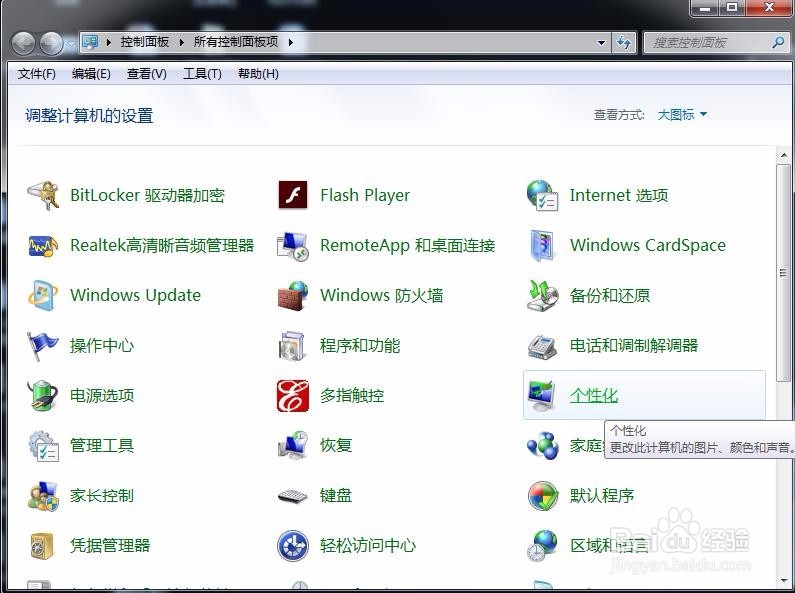Click the scrollbar up arrow
This screenshot has width=795, height=593.
point(783,155)
